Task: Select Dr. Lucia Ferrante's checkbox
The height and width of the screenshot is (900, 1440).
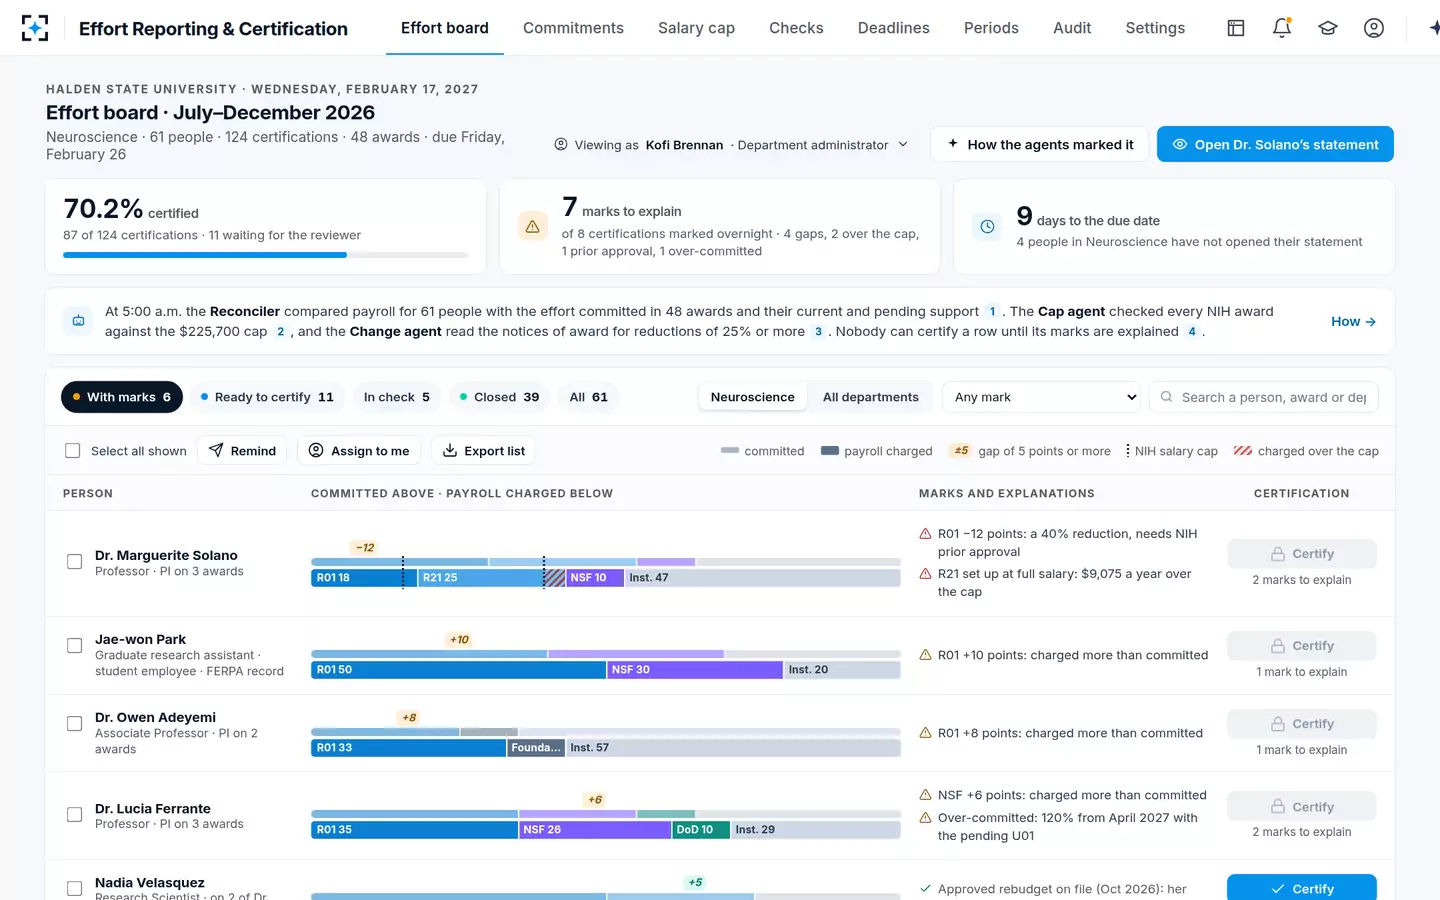Action: tap(74, 815)
